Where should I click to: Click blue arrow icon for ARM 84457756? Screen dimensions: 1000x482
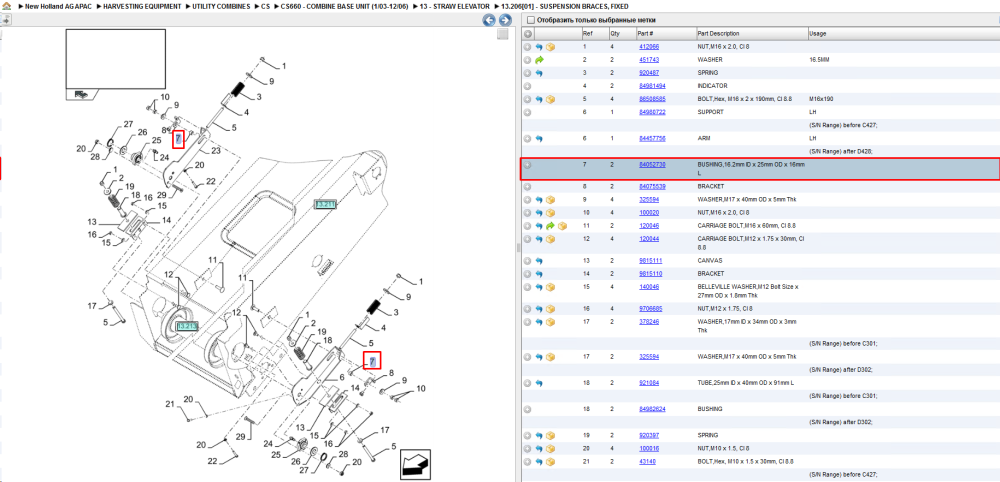[x=539, y=138]
